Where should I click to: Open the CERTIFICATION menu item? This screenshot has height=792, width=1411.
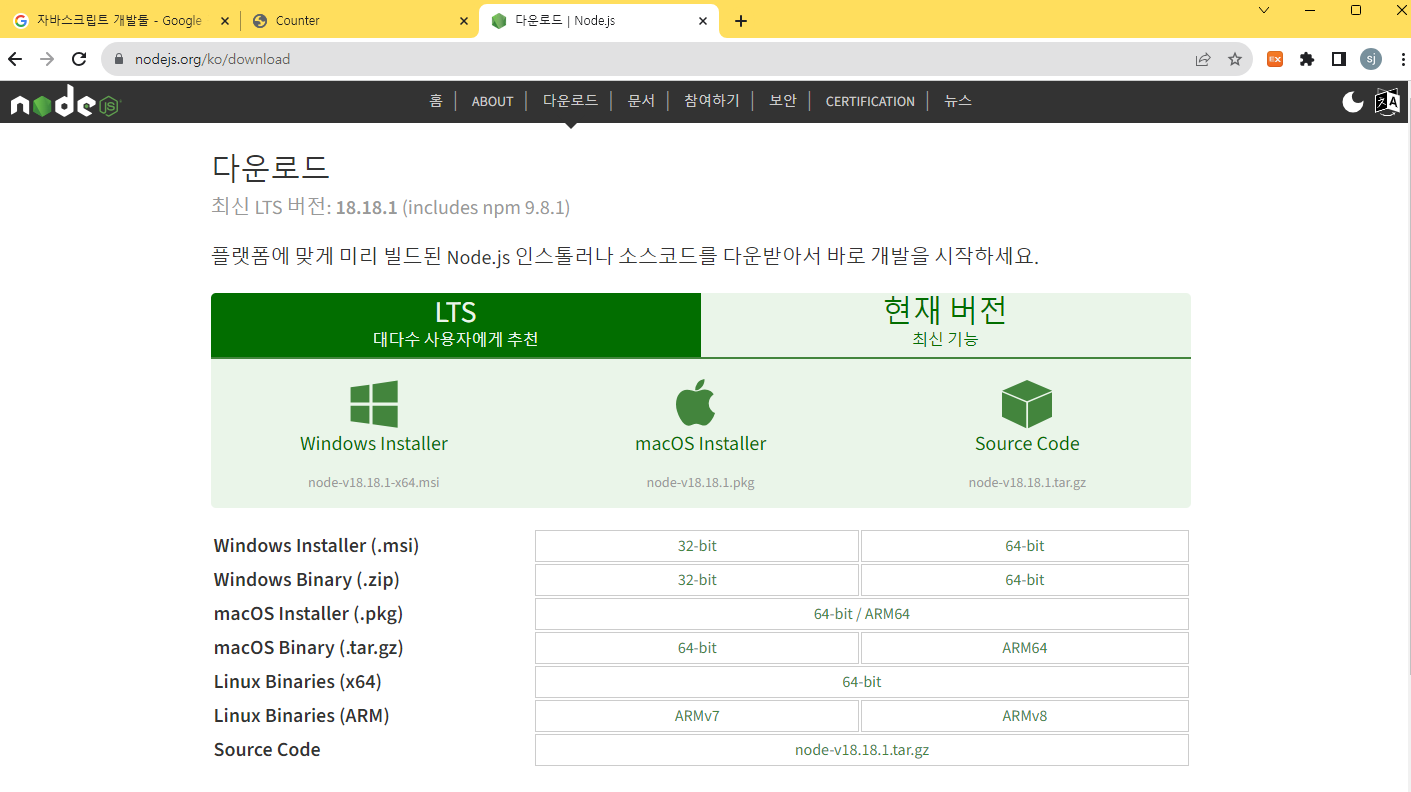pyautogui.click(x=870, y=101)
